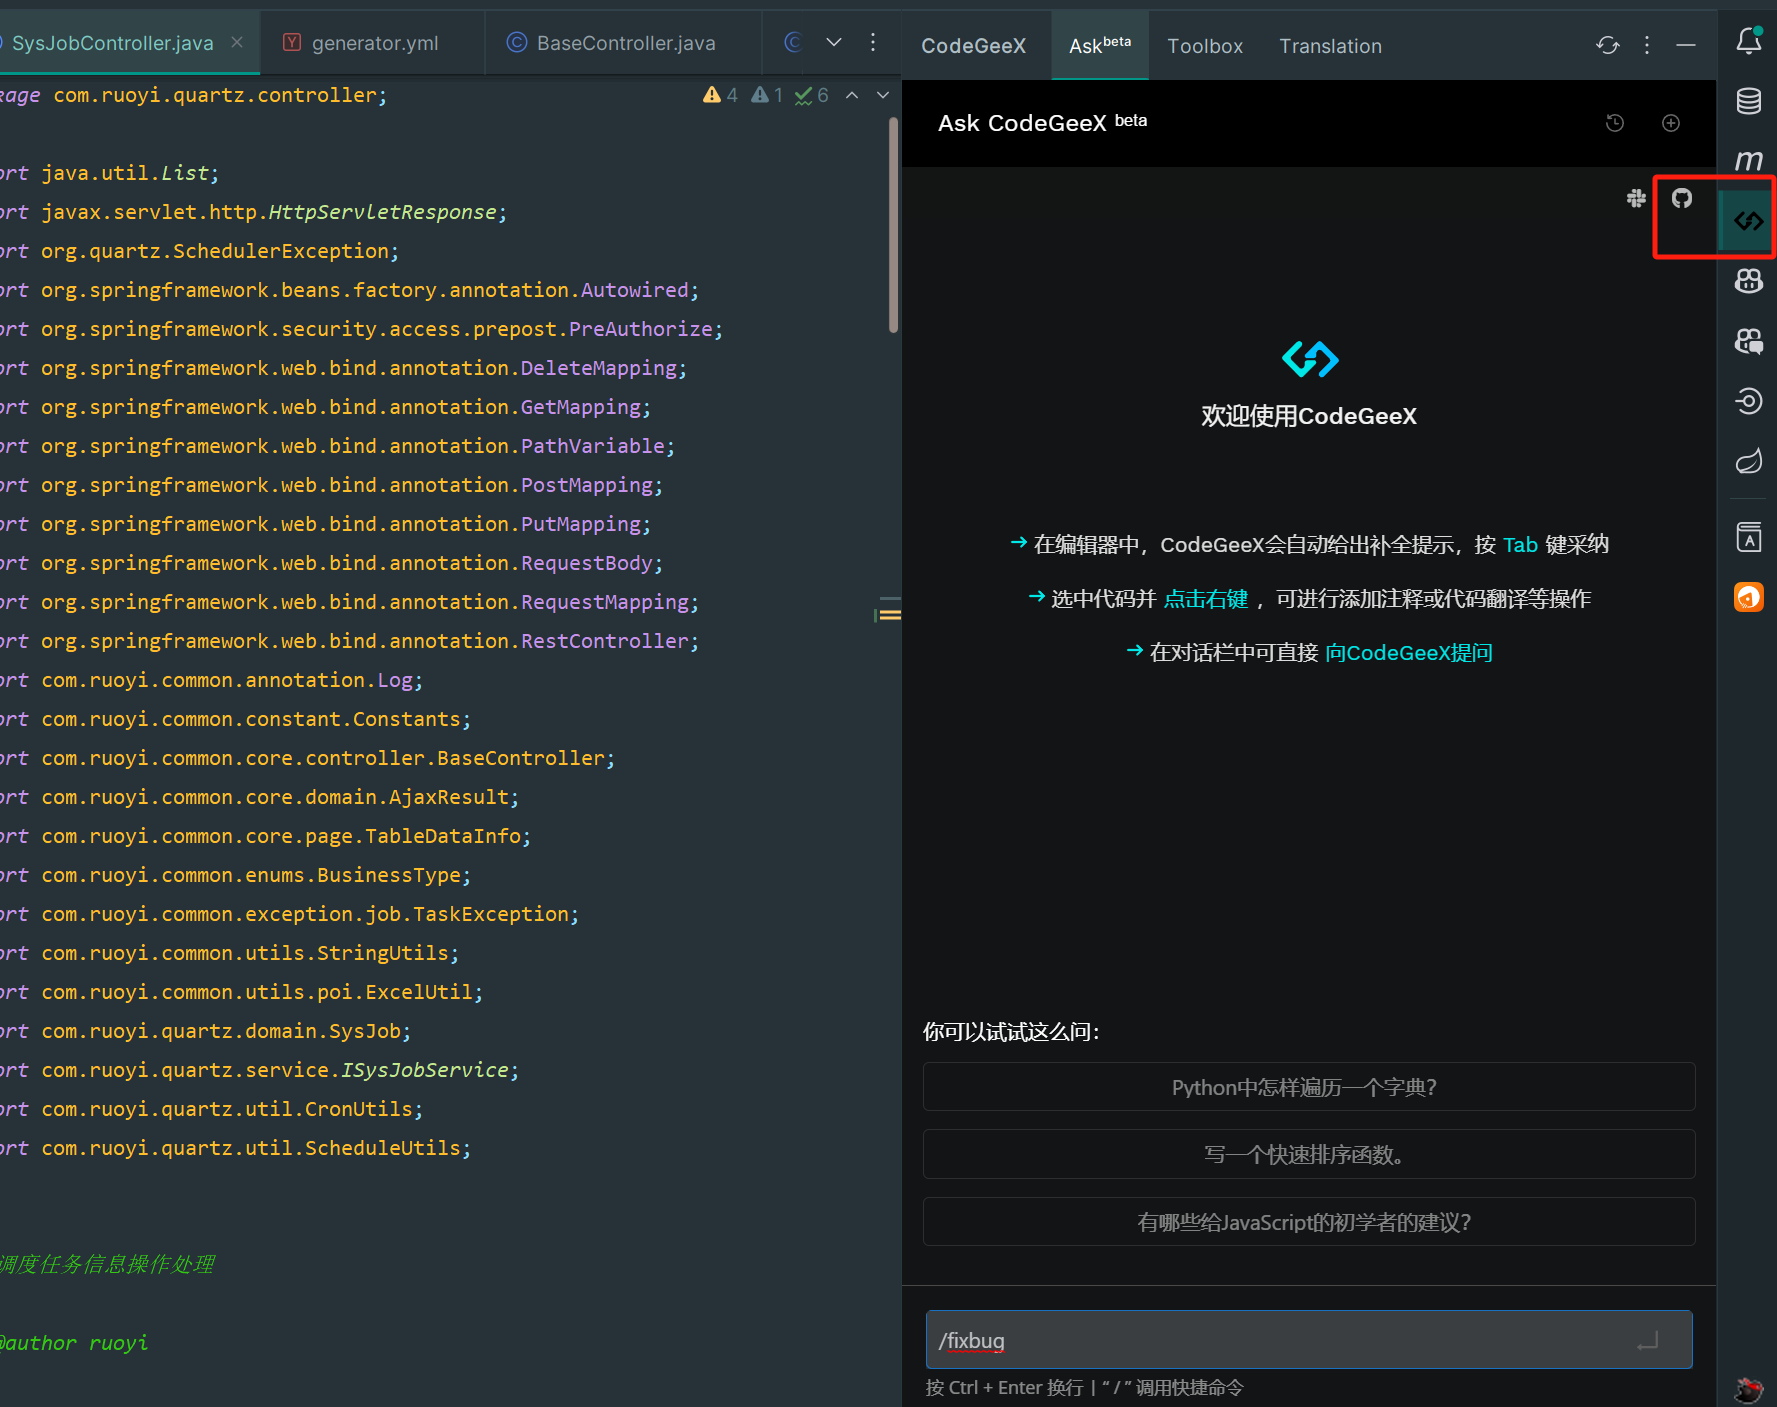The height and width of the screenshot is (1407, 1777).
Task: Switch to BaseController.java tab
Action: (x=612, y=43)
